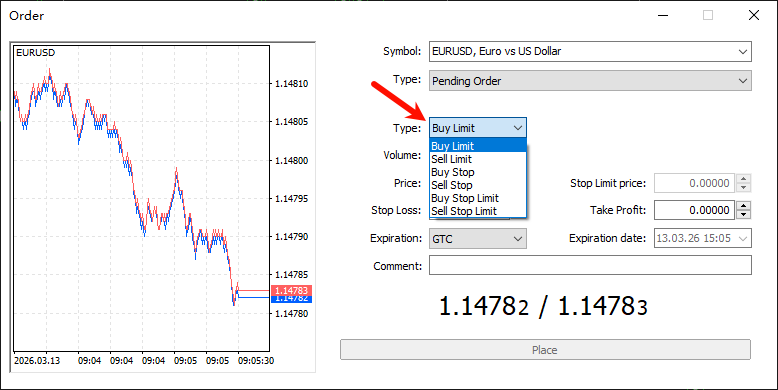Viewport: 778px width, 390px height.
Task: Choose Sell Stop from the list
Action: coord(477,185)
